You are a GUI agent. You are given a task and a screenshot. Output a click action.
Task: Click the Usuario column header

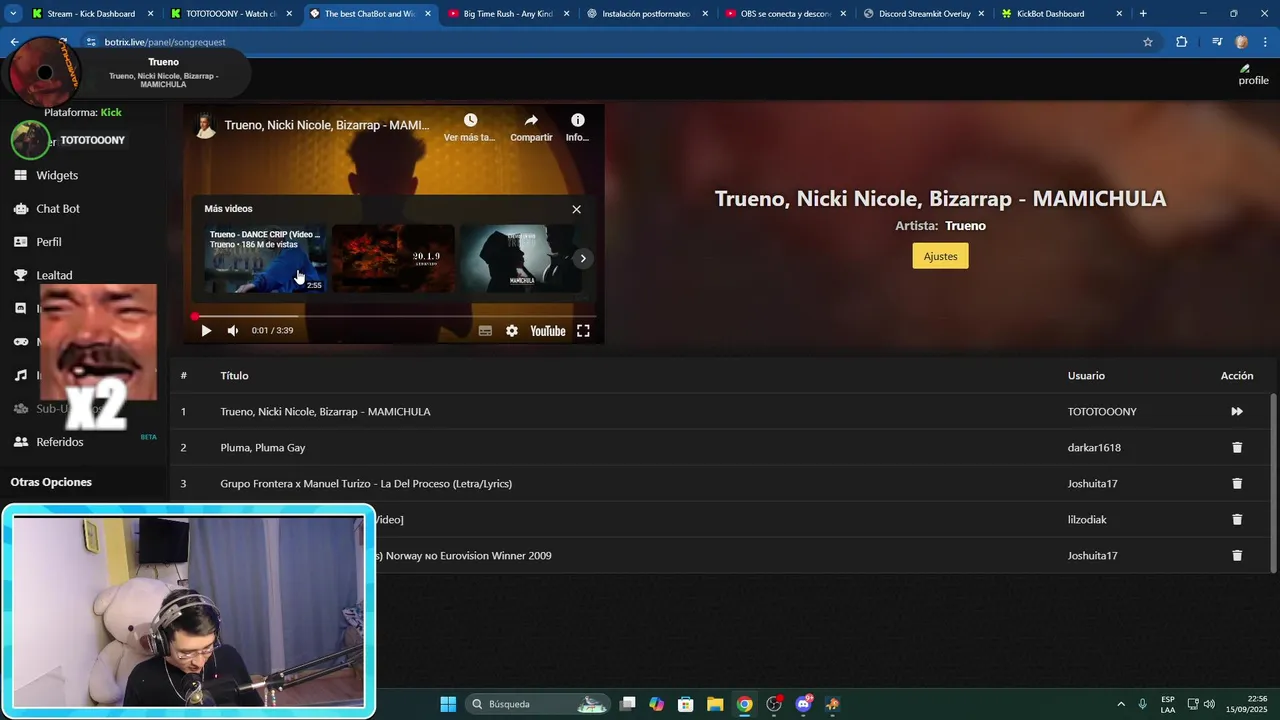[1086, 375]
